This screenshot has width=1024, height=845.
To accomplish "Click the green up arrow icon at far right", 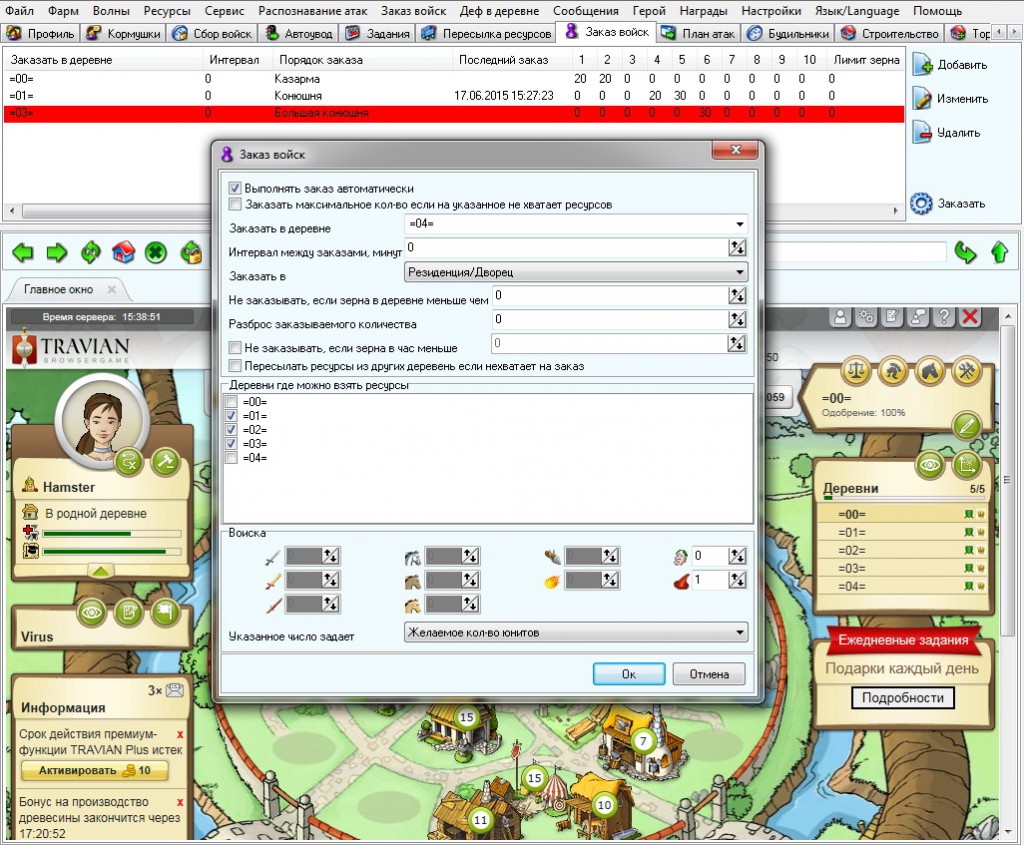I will pyautogui.click(x=999, y=252).
